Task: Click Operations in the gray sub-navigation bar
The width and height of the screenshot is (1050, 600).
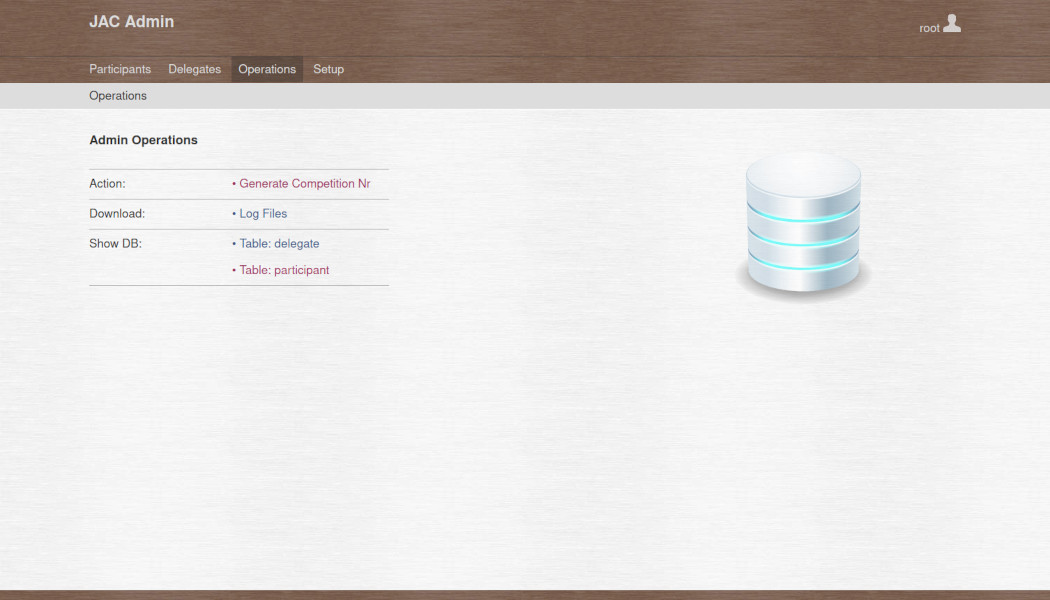Action: pyautogui.click(x=118, y=96)
